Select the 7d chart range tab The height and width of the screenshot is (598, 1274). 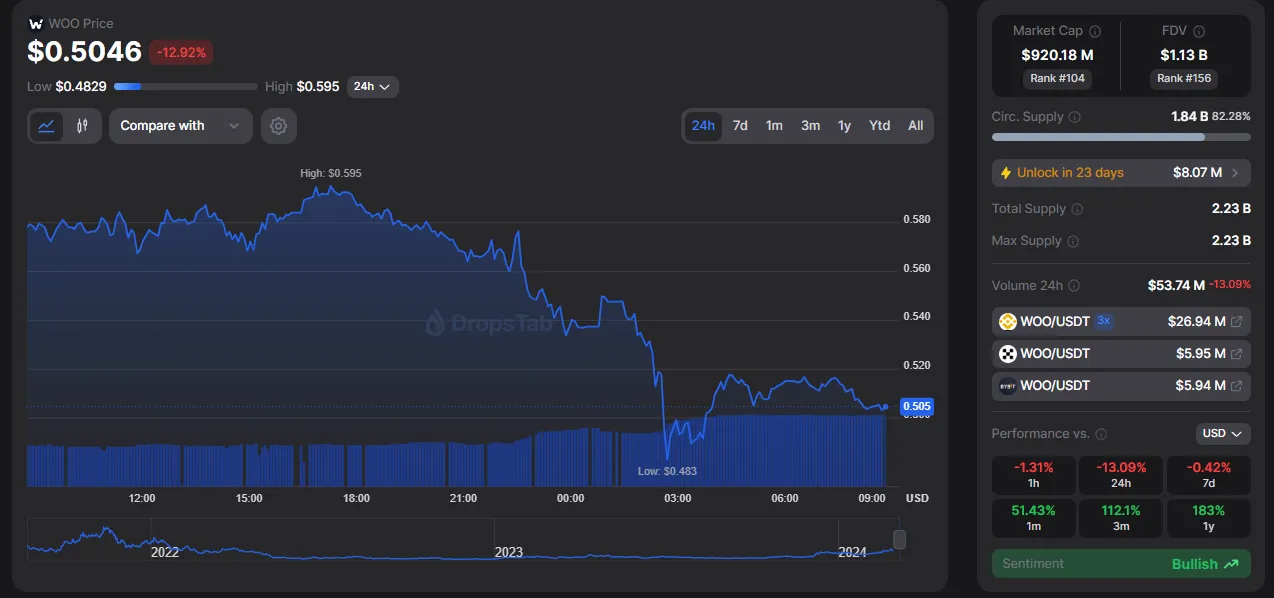coord(740,126)
